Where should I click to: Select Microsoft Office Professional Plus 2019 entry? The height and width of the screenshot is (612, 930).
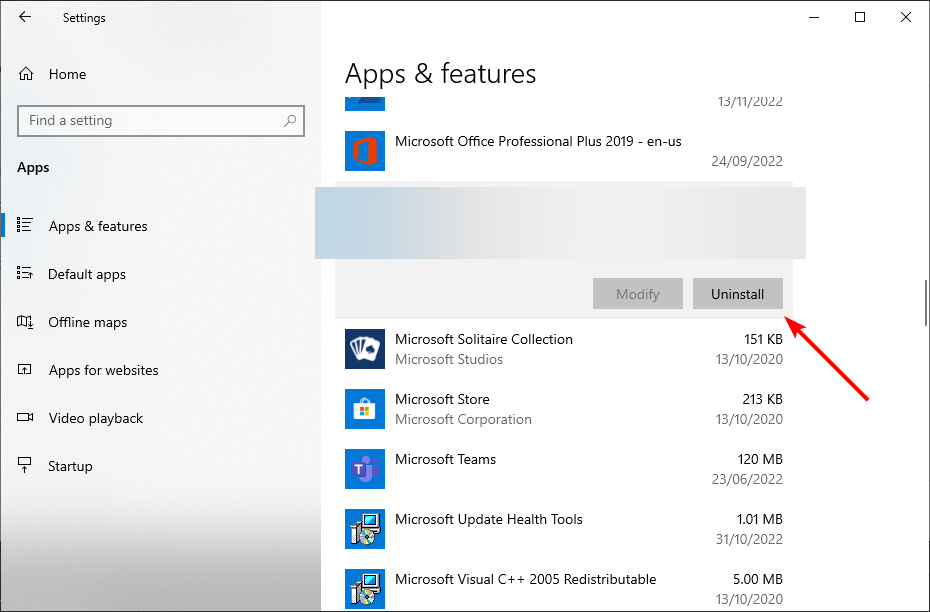538,141
